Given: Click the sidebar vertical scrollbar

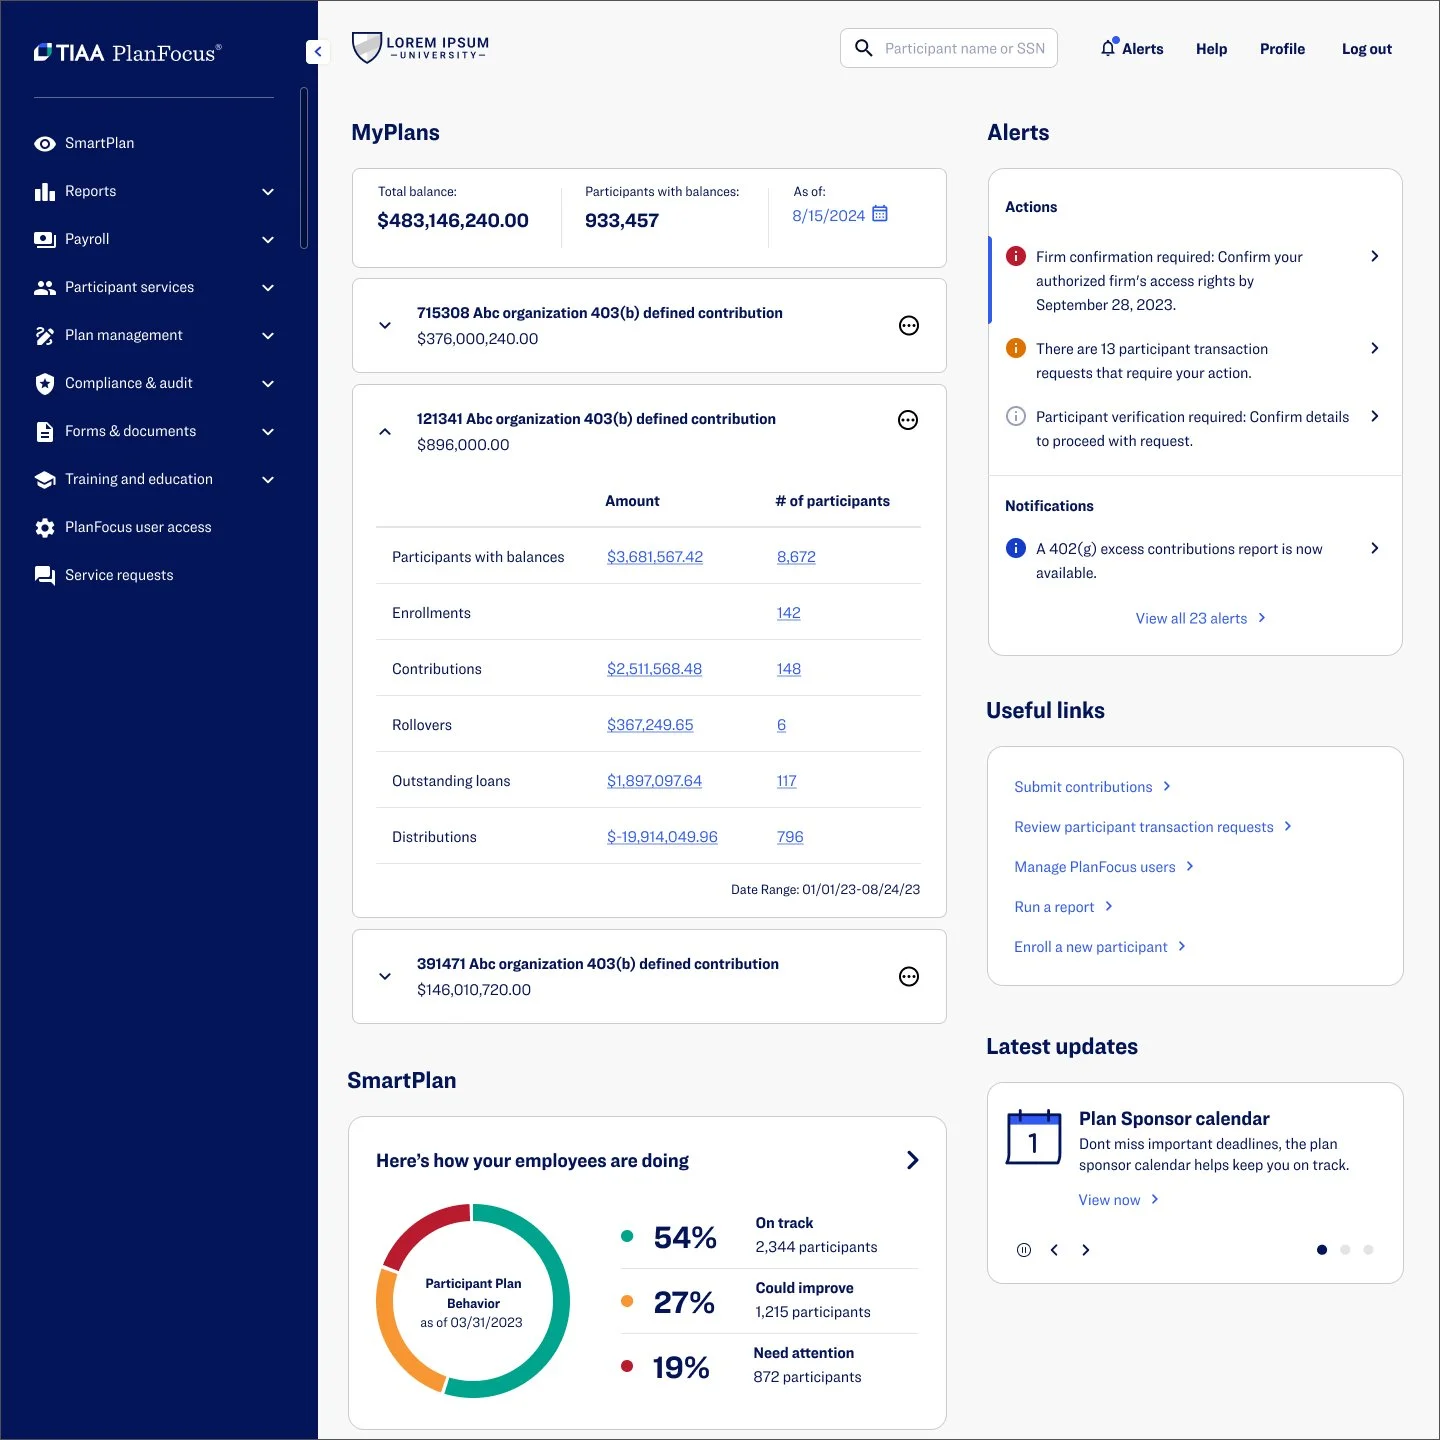Looking at the screenshot, I should coord(304,168).
